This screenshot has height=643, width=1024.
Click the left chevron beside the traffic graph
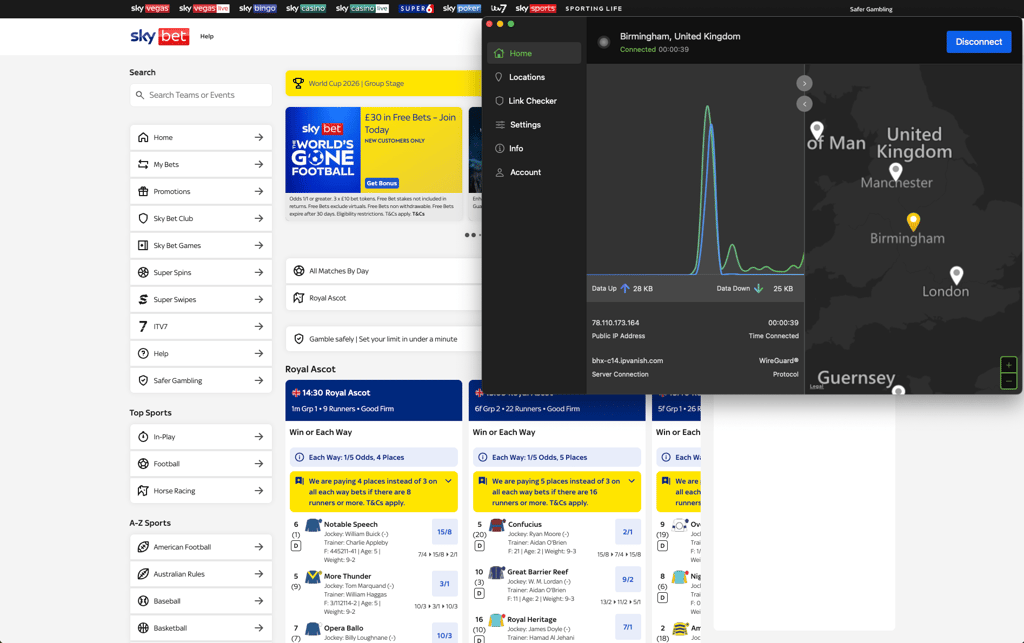(x=804, y=104)
